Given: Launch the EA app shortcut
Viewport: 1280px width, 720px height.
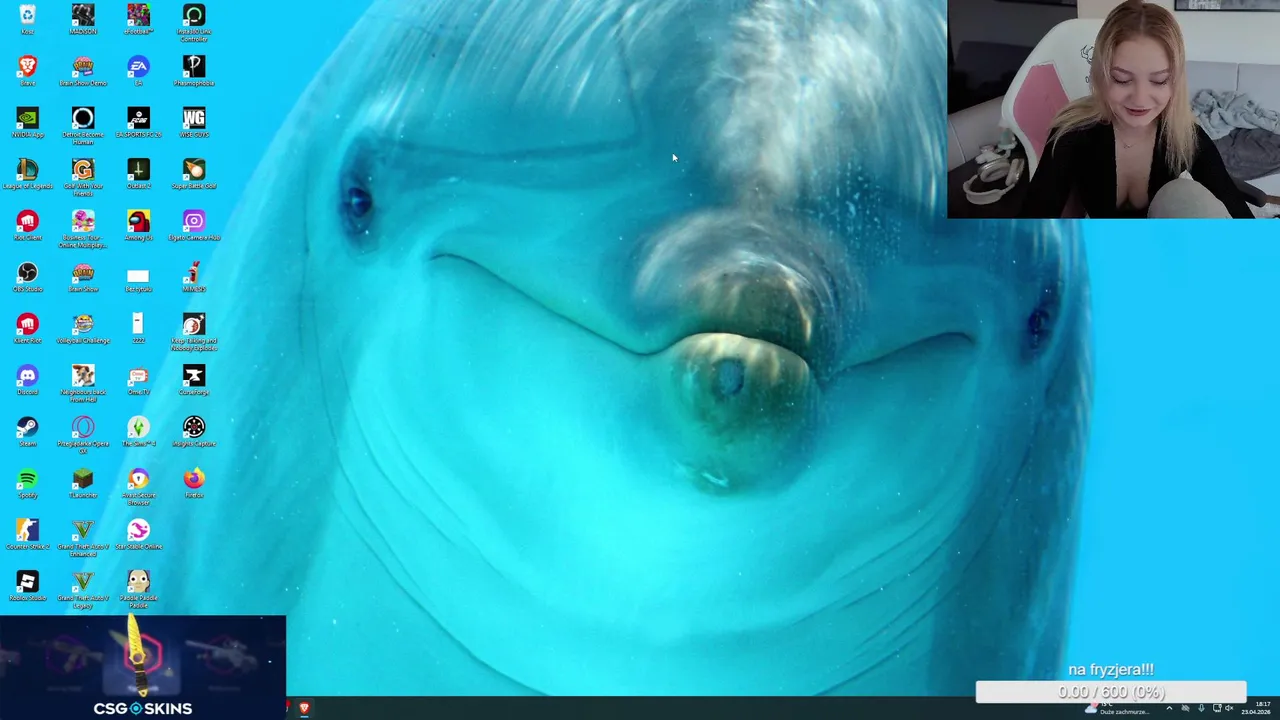Looking at the screenshot, I should click(x=138, y=71).
